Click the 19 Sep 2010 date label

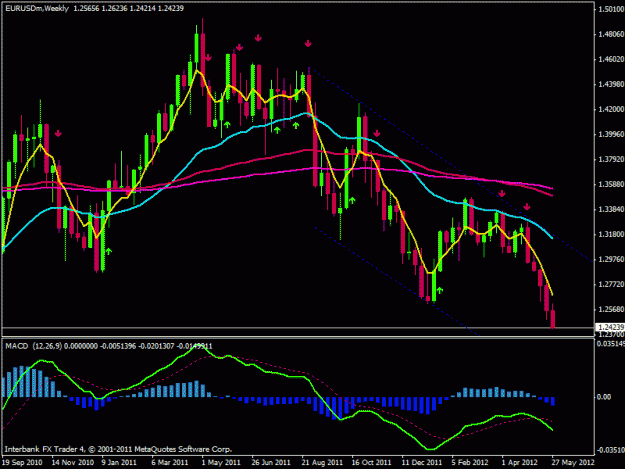[x=22, y=463]
